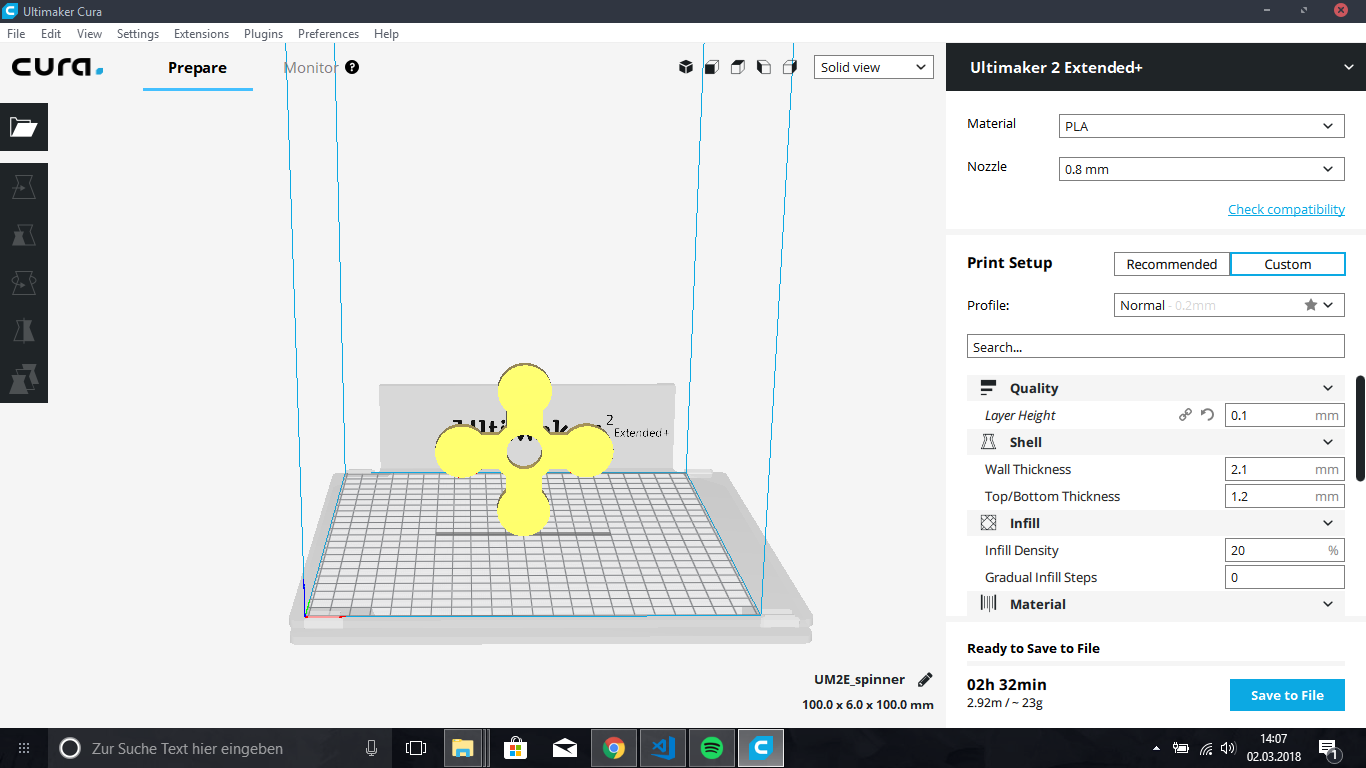This screenshot has height=768, width=1366.
Task: Open the View menu
Action: (89, 33)
